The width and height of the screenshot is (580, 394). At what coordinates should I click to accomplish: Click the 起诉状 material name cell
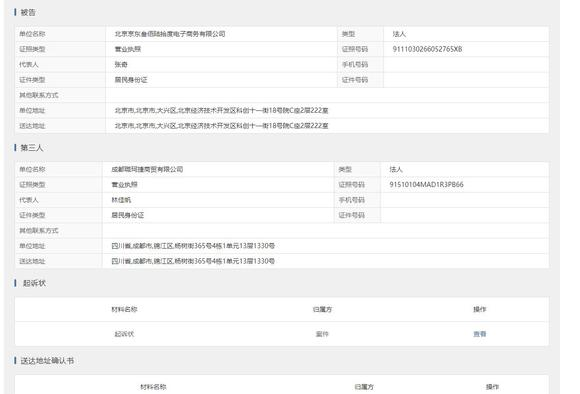(124, 334)
